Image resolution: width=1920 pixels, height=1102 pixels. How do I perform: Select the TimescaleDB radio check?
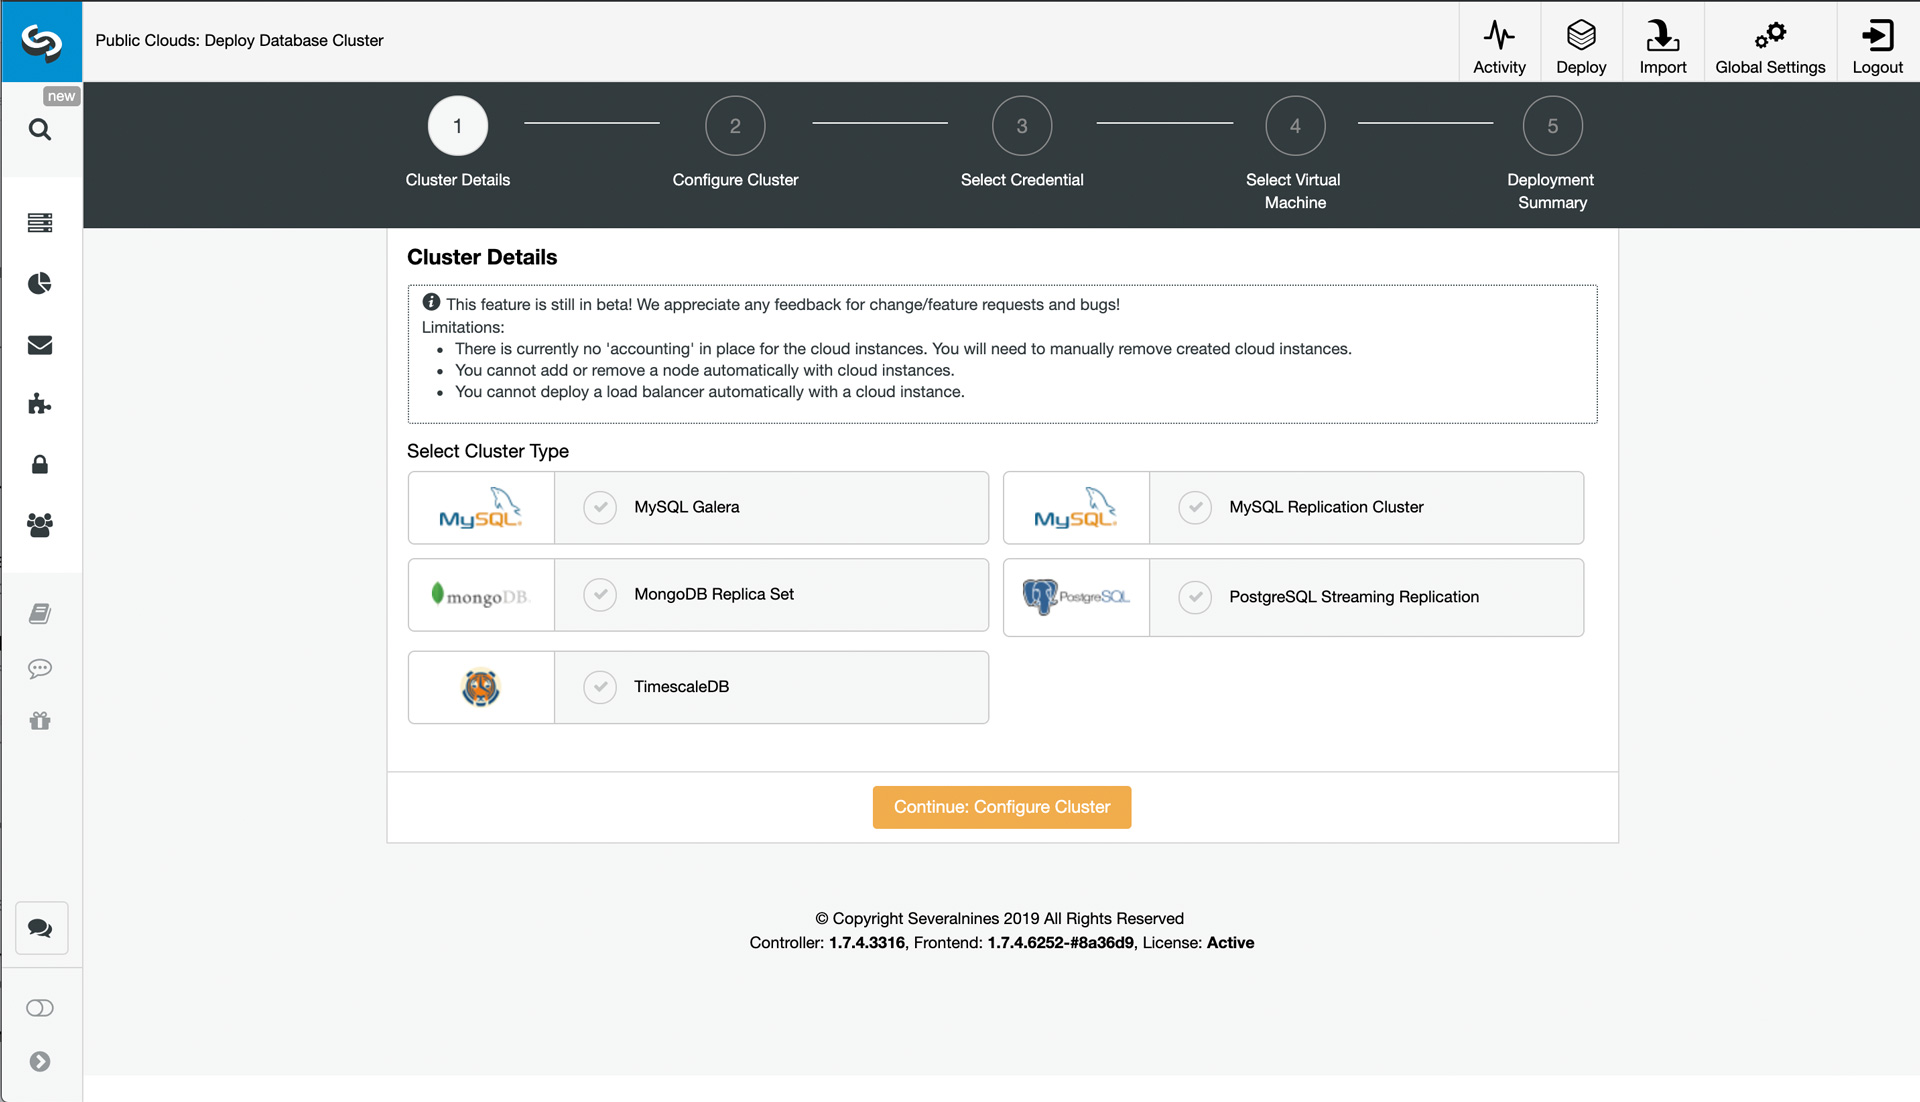tap(600, 687)
